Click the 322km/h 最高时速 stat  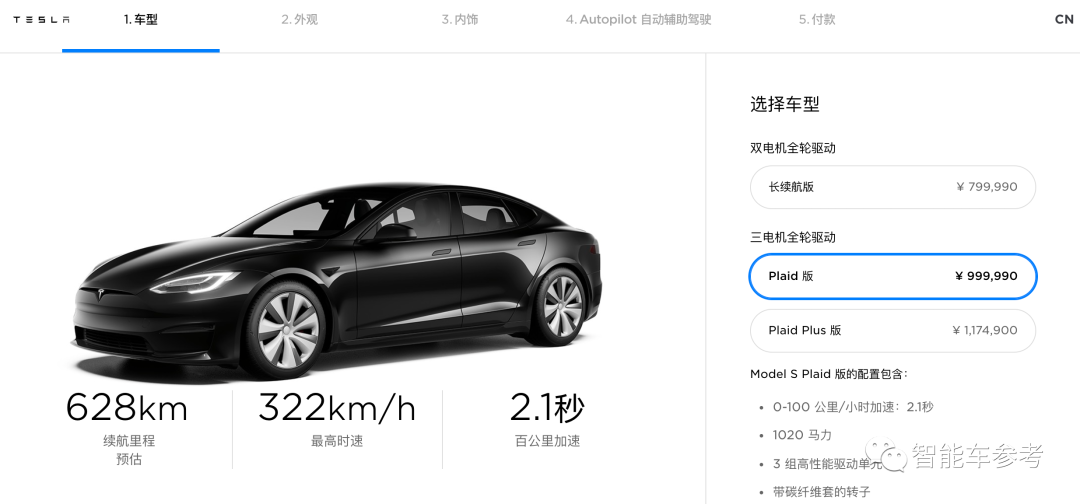coord(337,419)
